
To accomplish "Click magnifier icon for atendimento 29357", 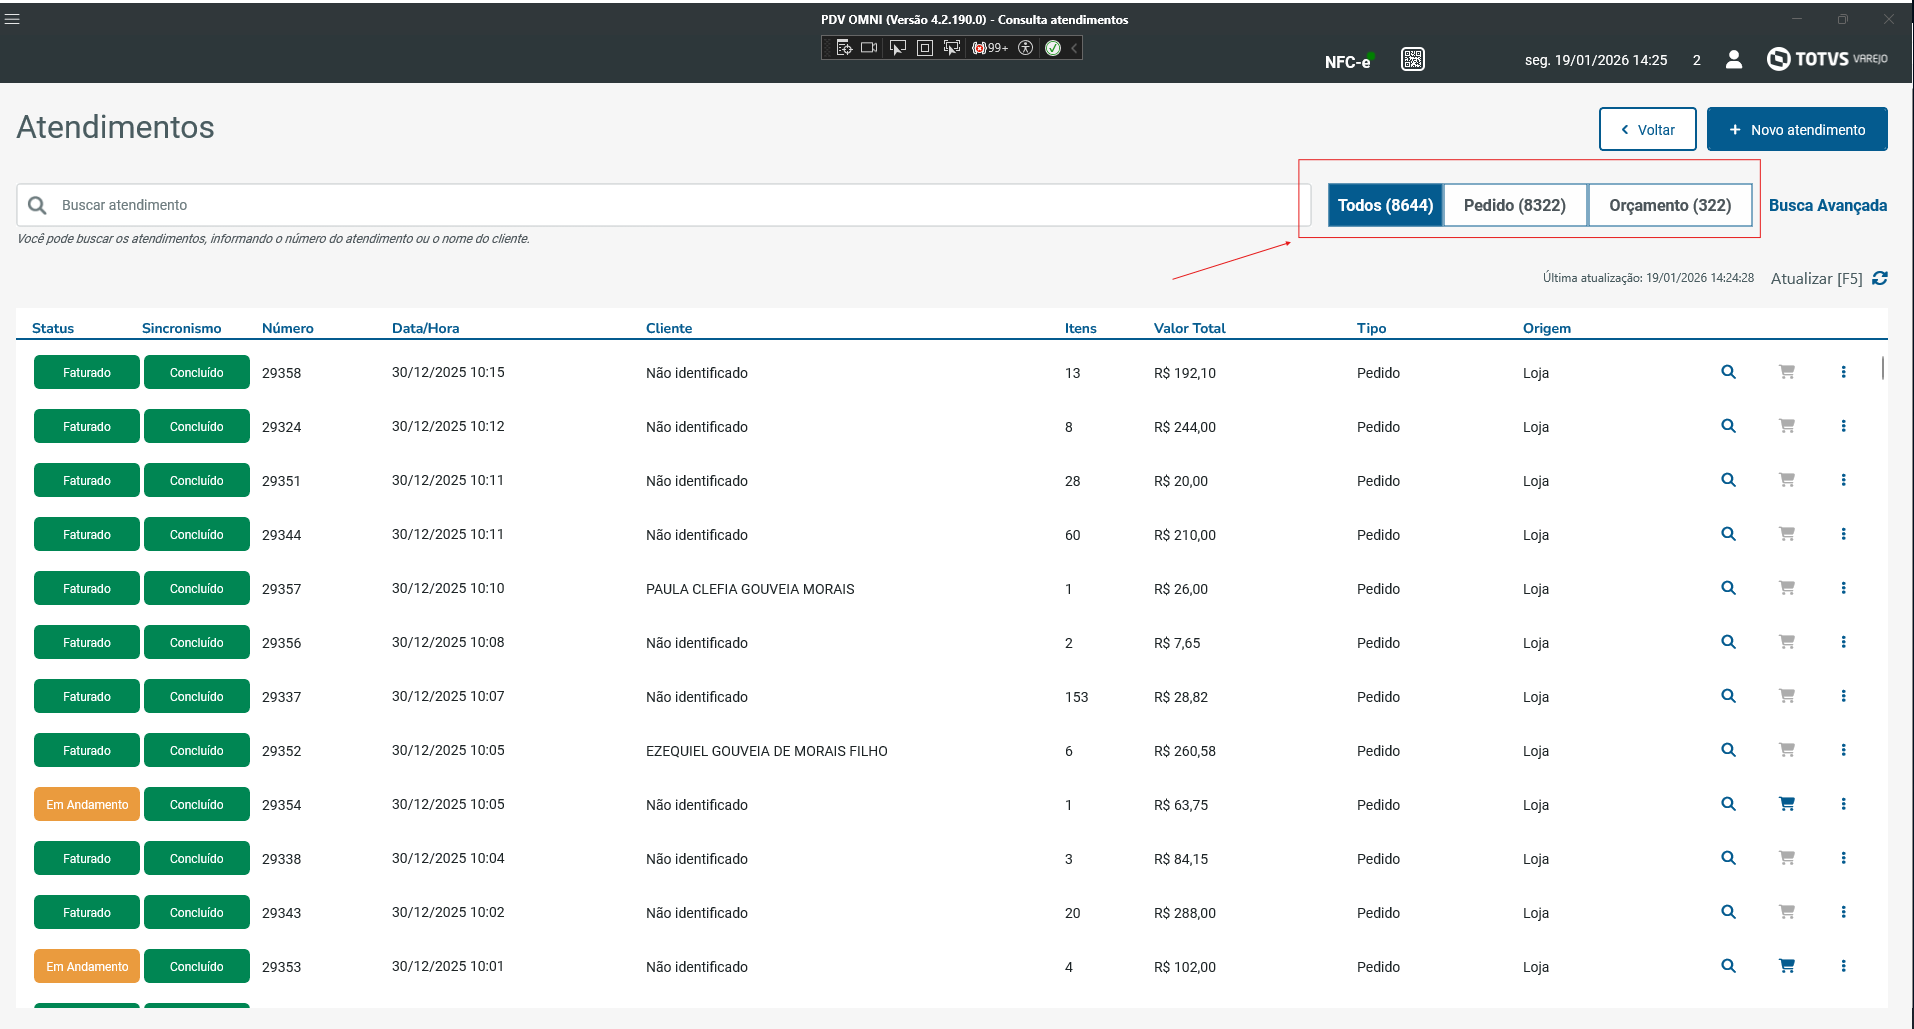I will pyautogui.click(x=1728, y=588).
